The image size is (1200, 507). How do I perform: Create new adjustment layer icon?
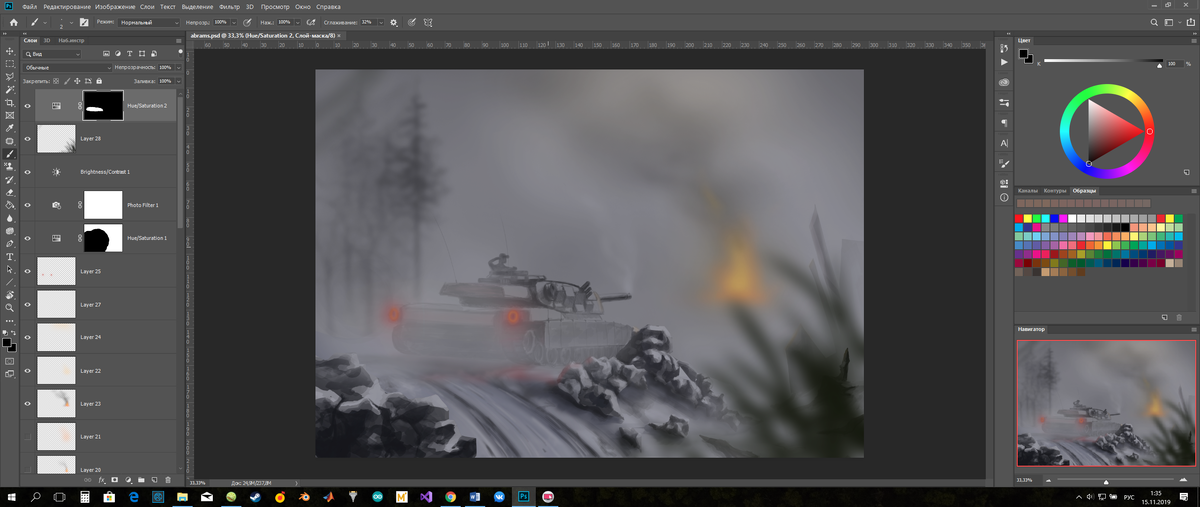coord(129,479)
